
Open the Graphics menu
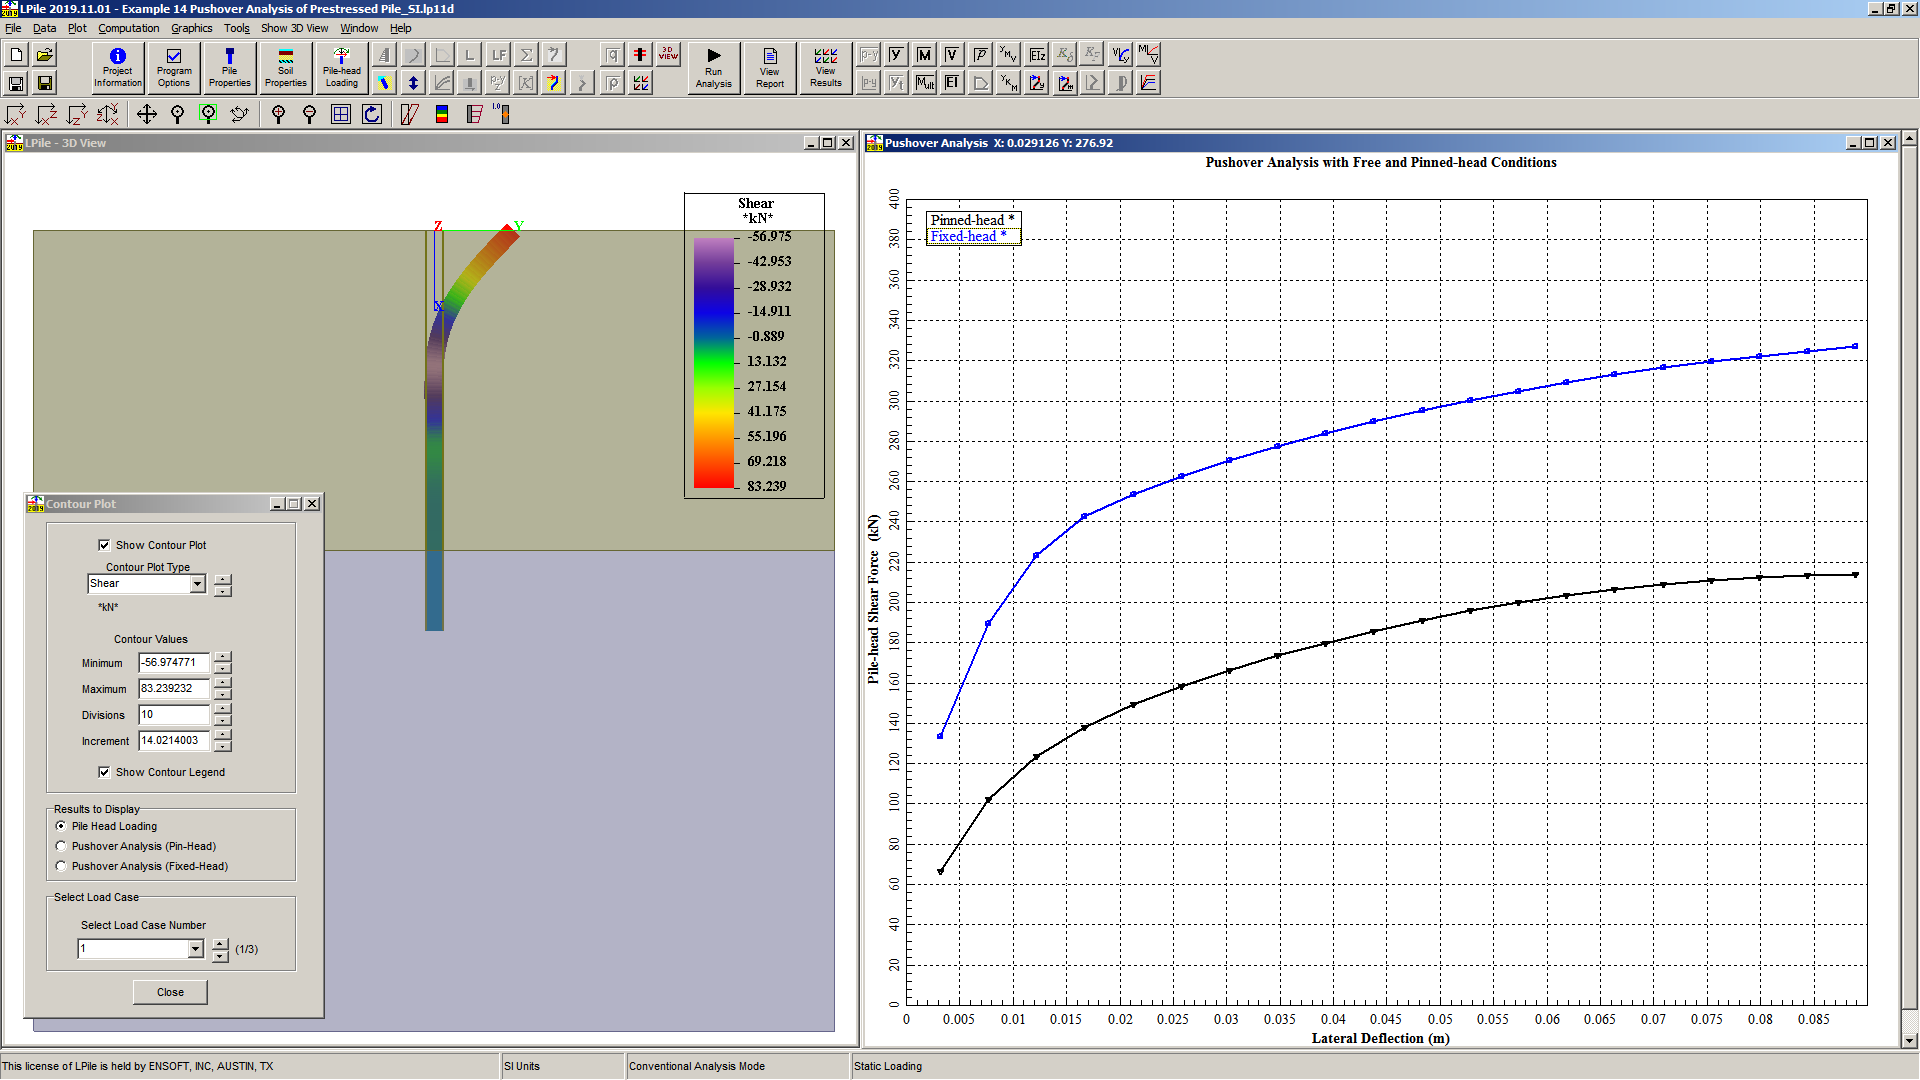click(x=191, y=28)
